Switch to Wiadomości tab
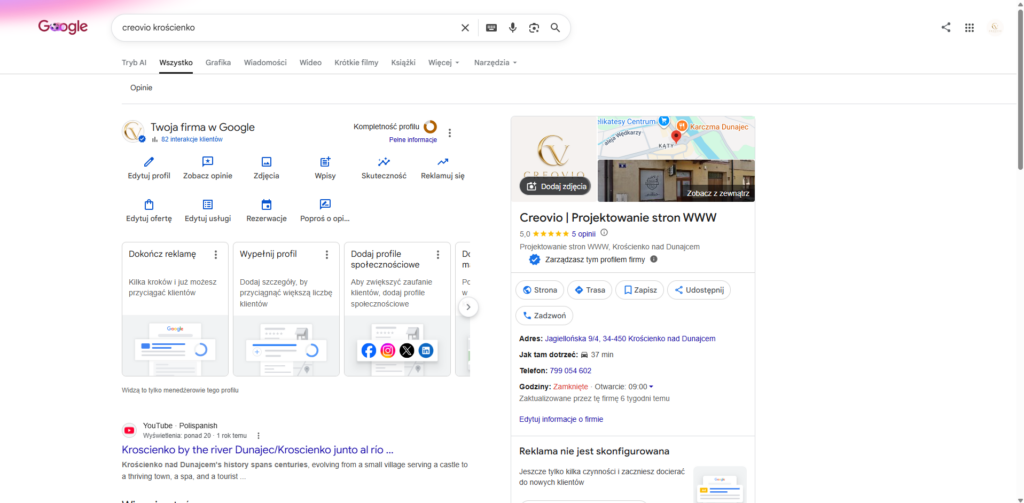Viewport: 1024px width, 503px height. [265, 63]
